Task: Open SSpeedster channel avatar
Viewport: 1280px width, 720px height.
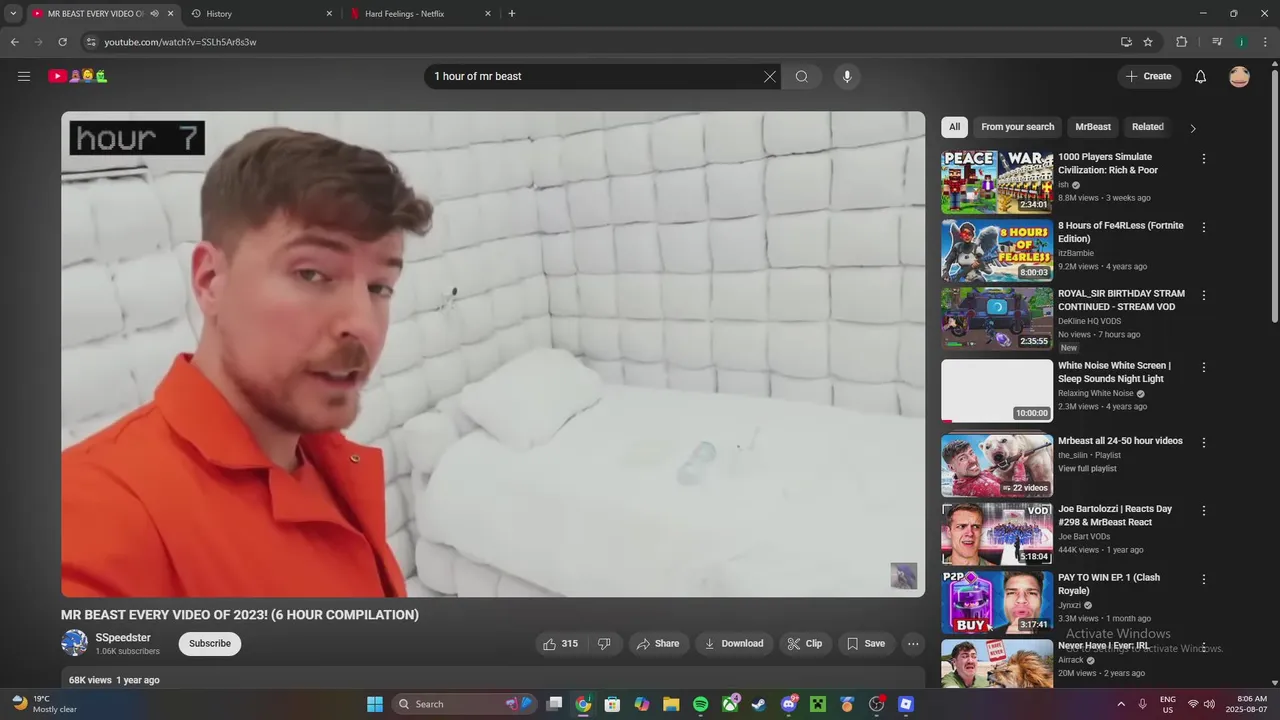Action: 74,643
